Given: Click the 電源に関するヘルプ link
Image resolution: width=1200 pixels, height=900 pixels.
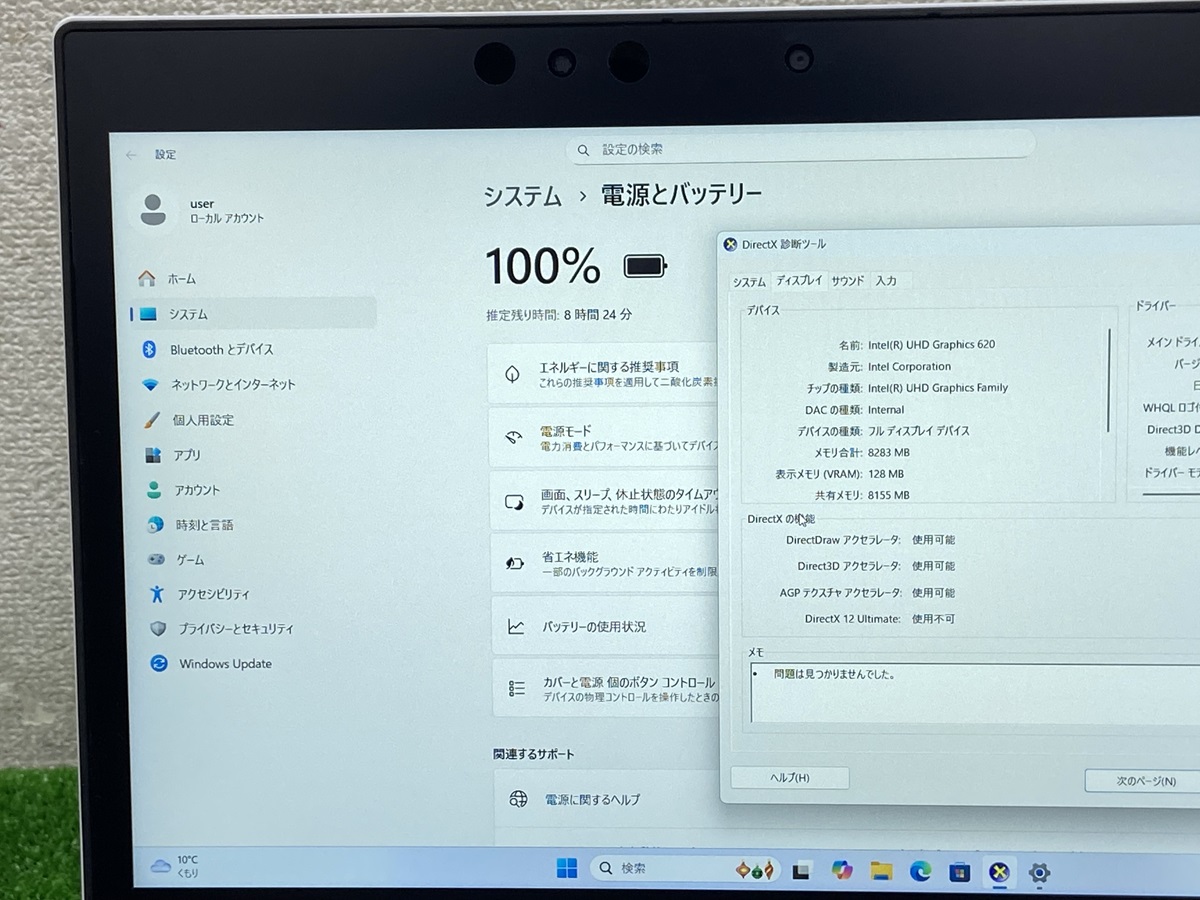Looking at the screenshot, I should (x=592, y=800).
